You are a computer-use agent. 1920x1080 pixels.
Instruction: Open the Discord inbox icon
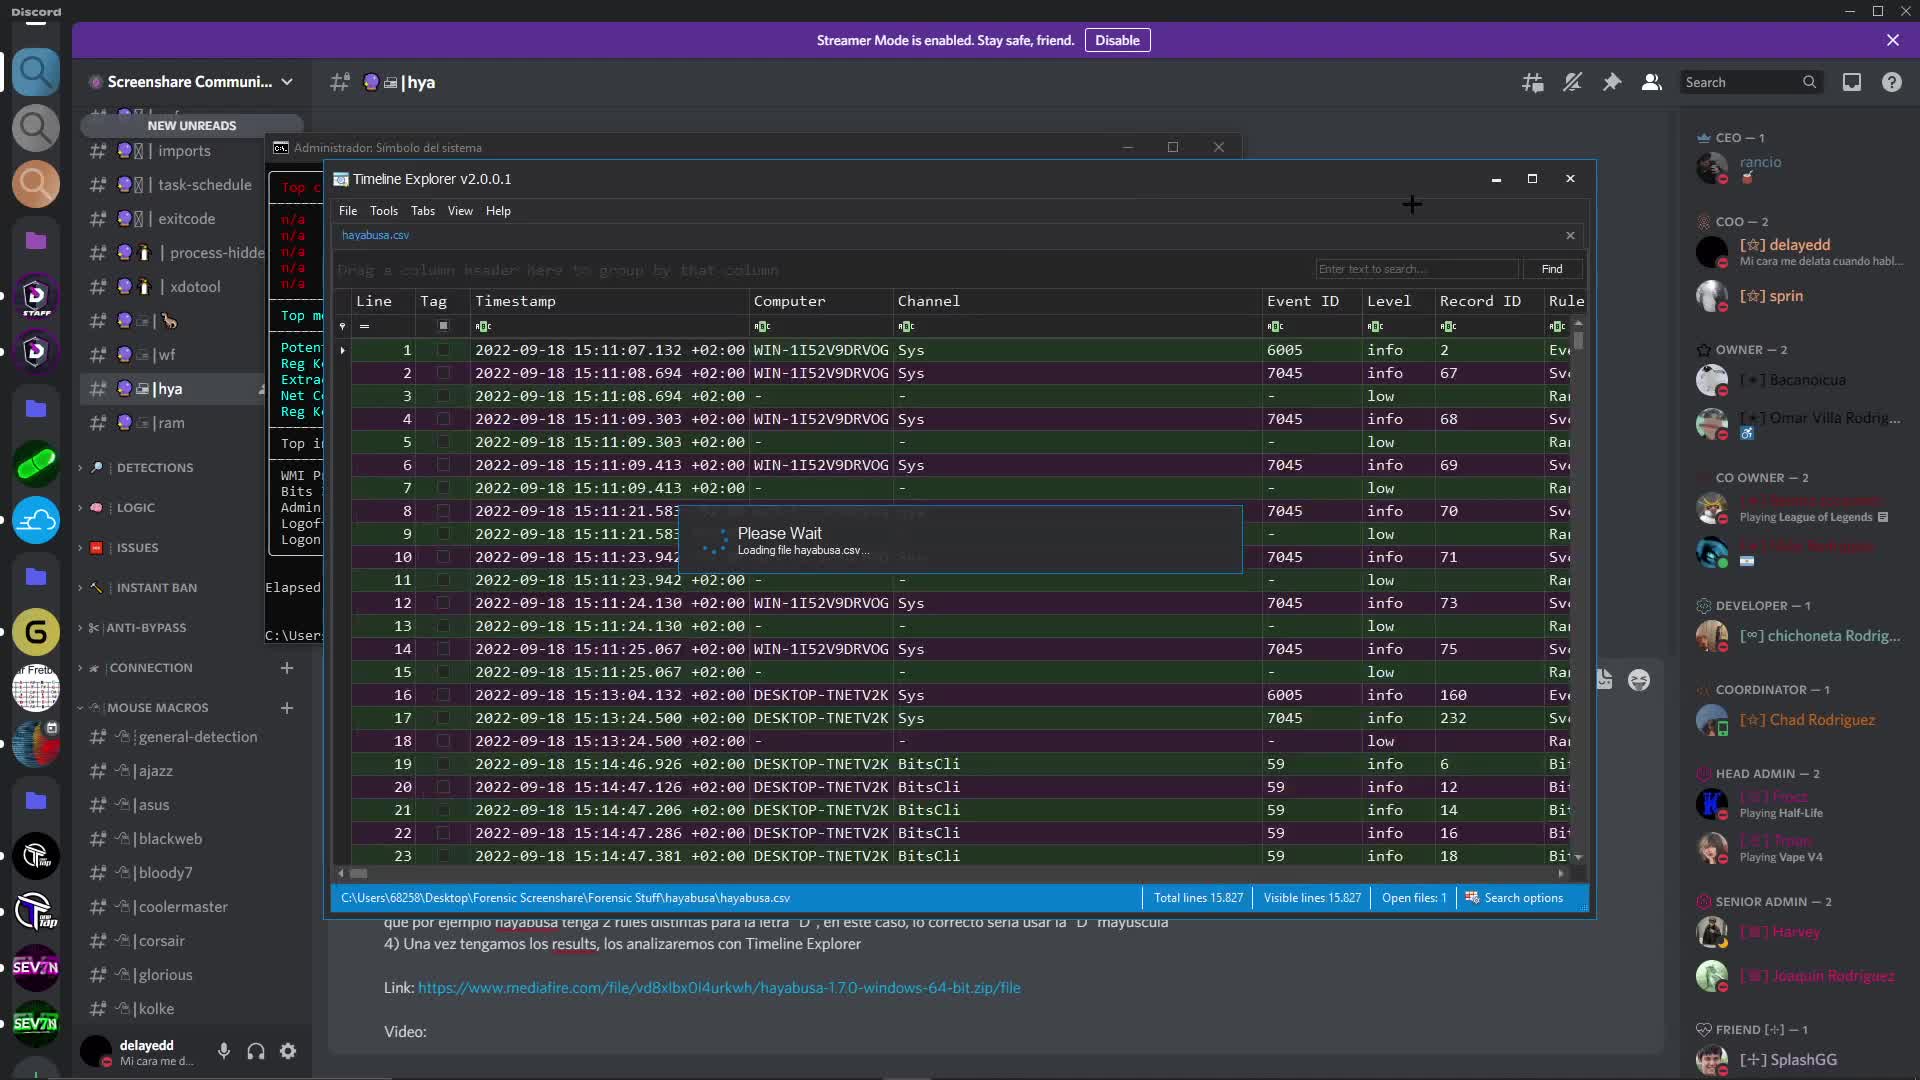(x=1852, y=83)
